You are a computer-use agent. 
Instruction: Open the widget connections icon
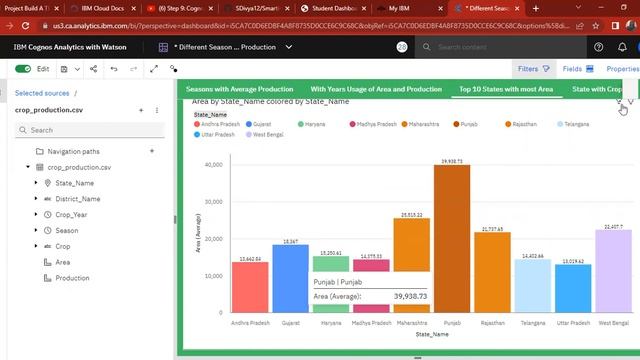pos(173,69)
